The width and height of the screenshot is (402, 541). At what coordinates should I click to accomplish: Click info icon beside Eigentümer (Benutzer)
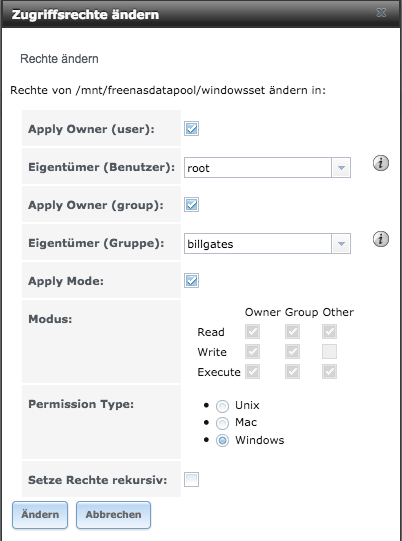click(381, 163)
